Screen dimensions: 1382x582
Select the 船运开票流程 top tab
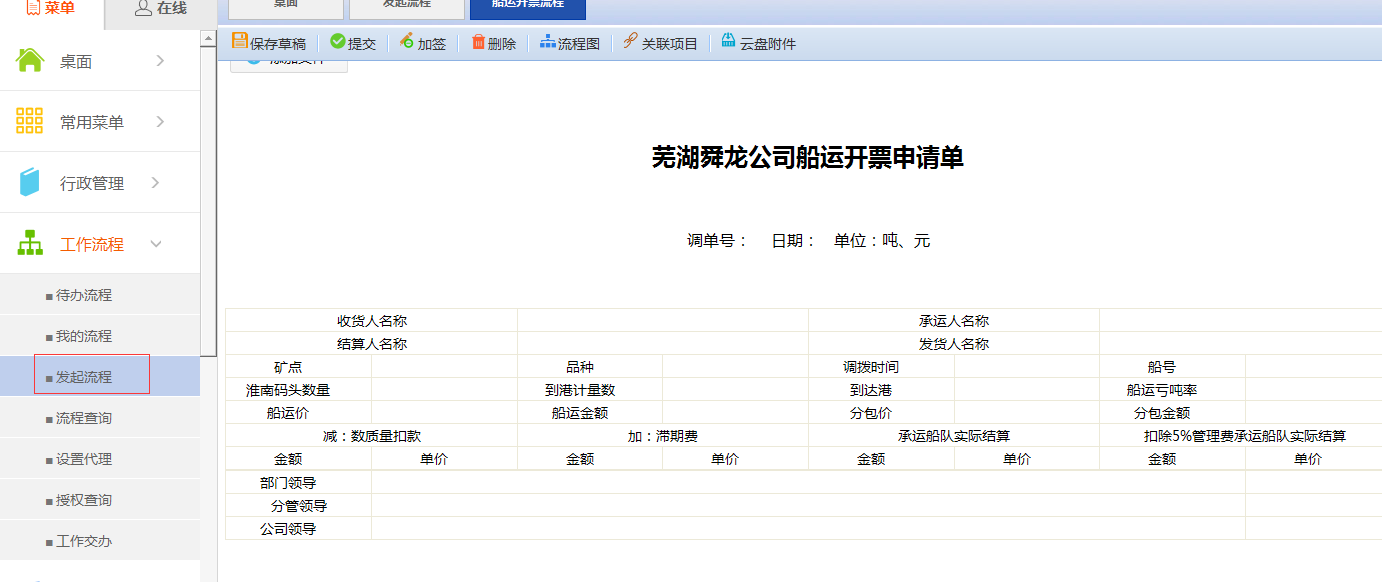click(x=528, y=8)
